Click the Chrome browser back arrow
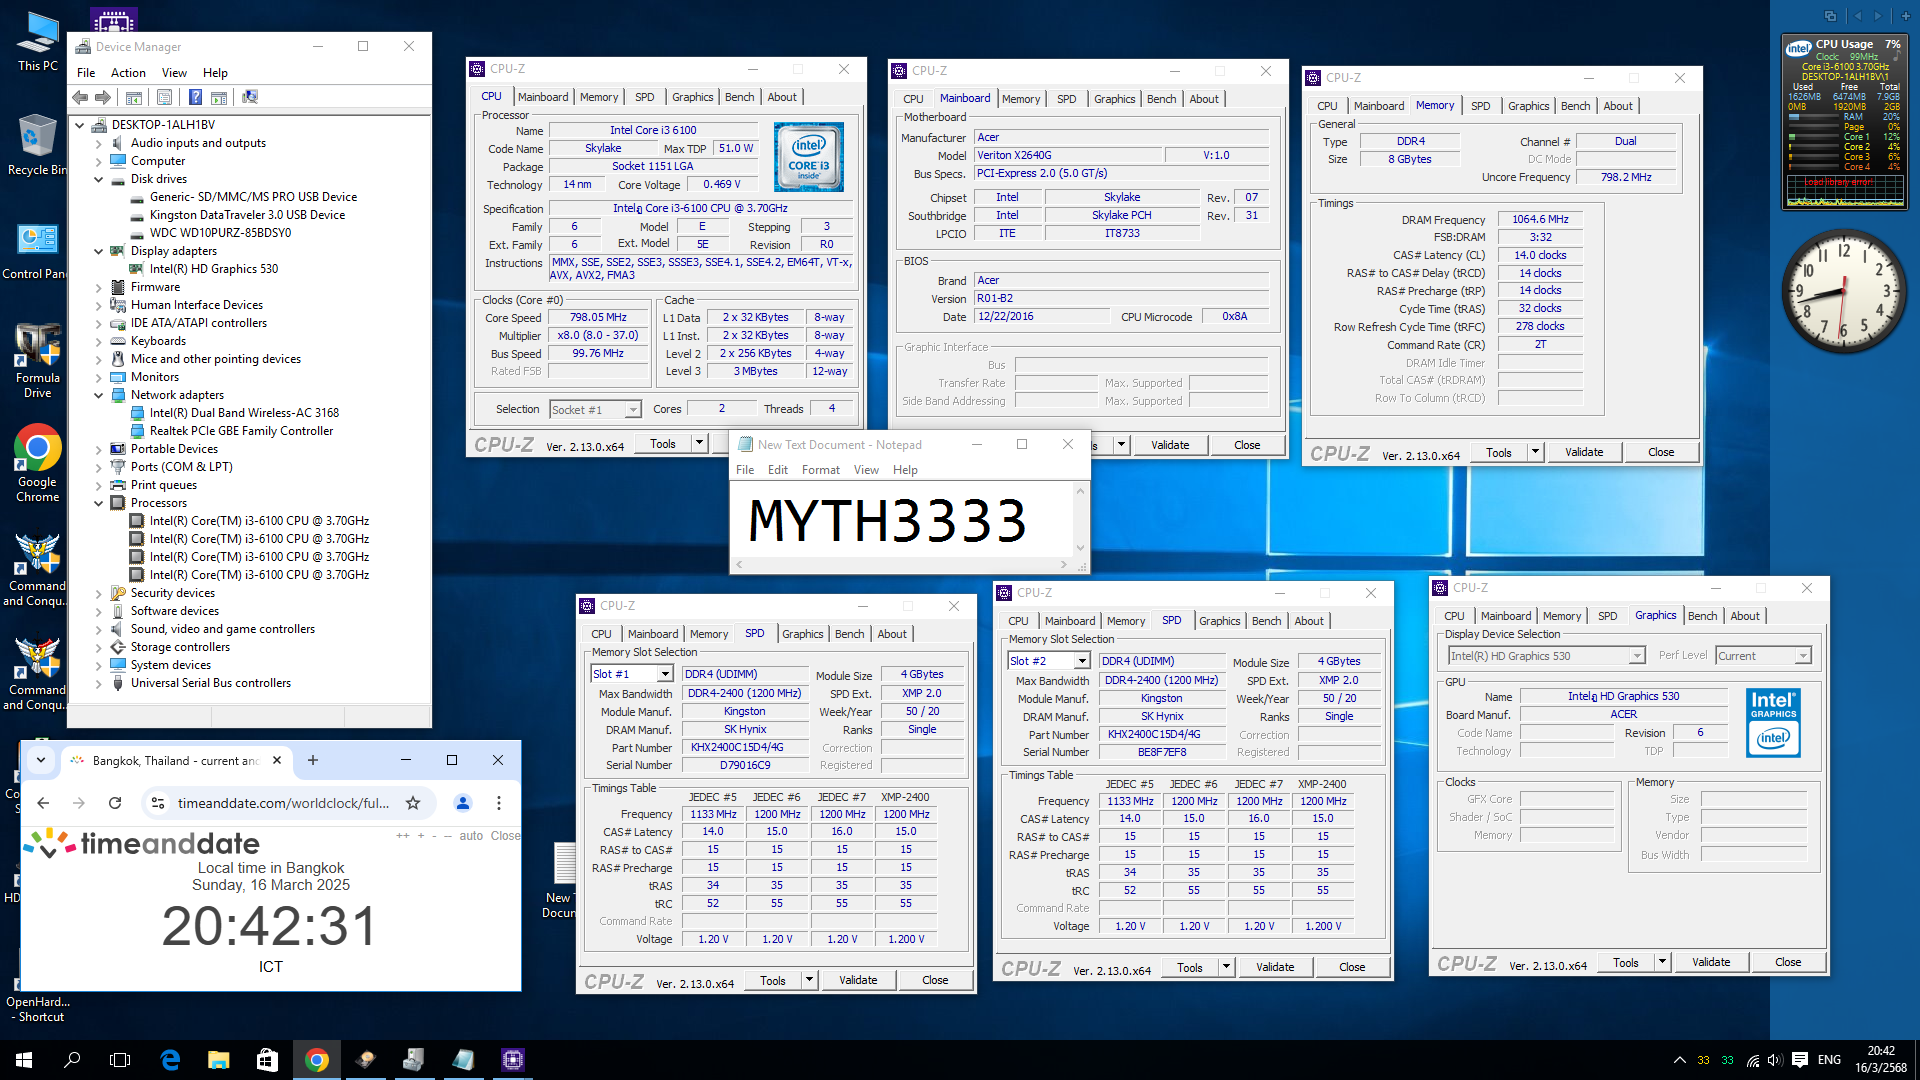1920x1080 pixels. (x=43, y=803)
